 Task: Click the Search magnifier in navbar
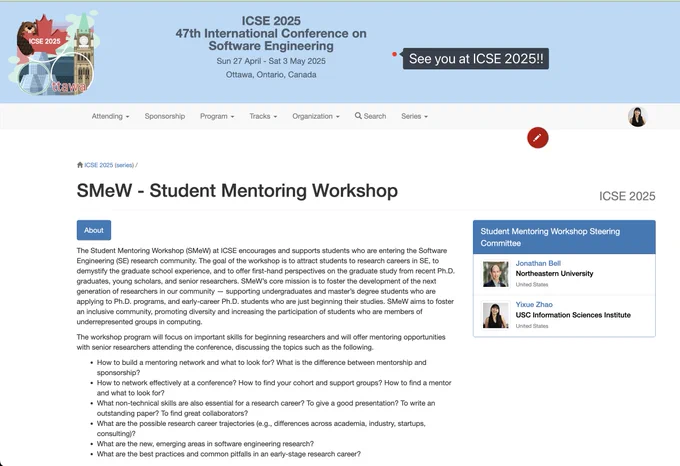[x=370, y=116]
